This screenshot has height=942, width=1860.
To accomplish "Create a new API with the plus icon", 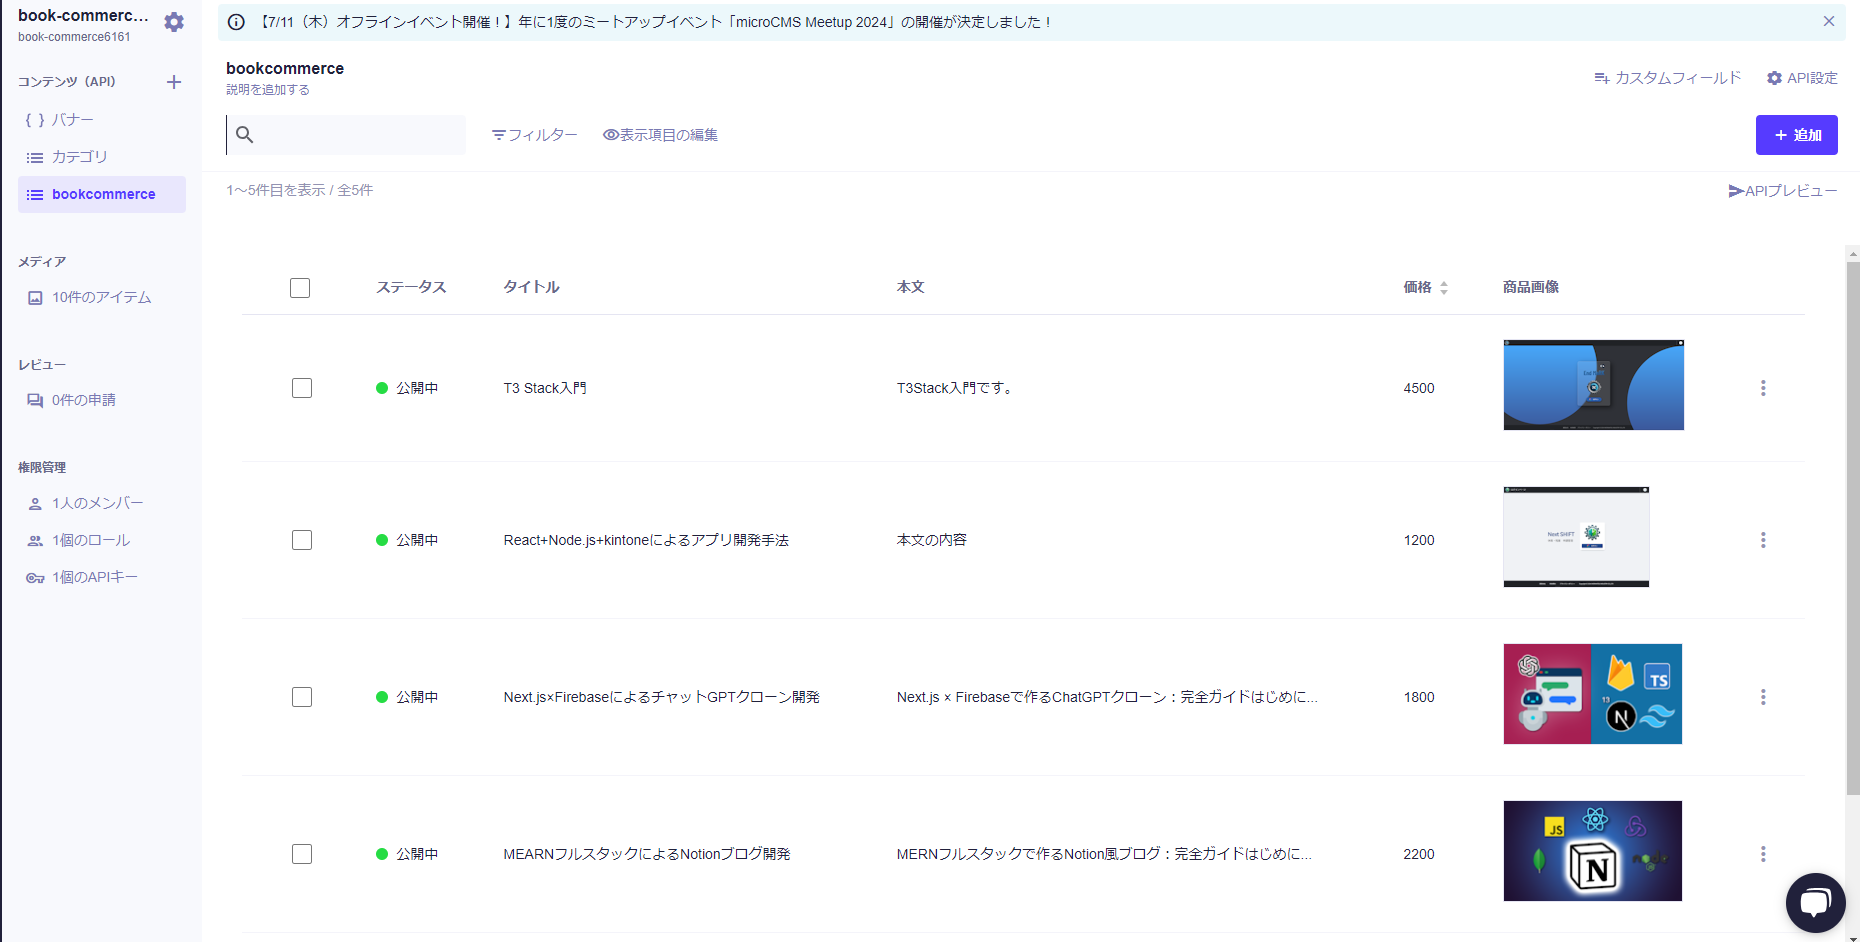I will 174,82.
